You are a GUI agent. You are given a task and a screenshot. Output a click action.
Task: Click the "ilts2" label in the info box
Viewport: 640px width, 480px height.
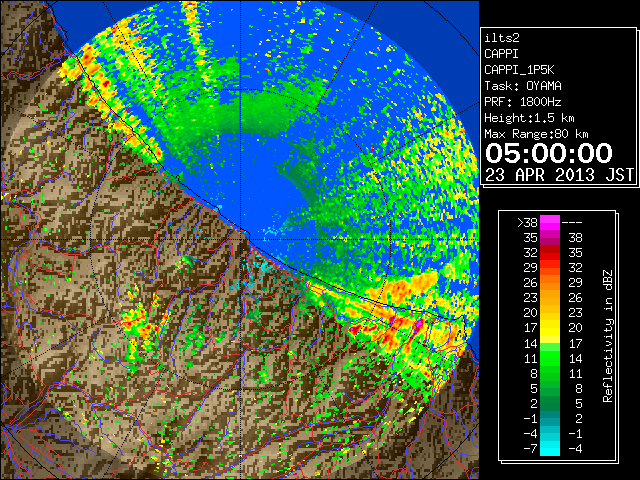pos(502,38)
